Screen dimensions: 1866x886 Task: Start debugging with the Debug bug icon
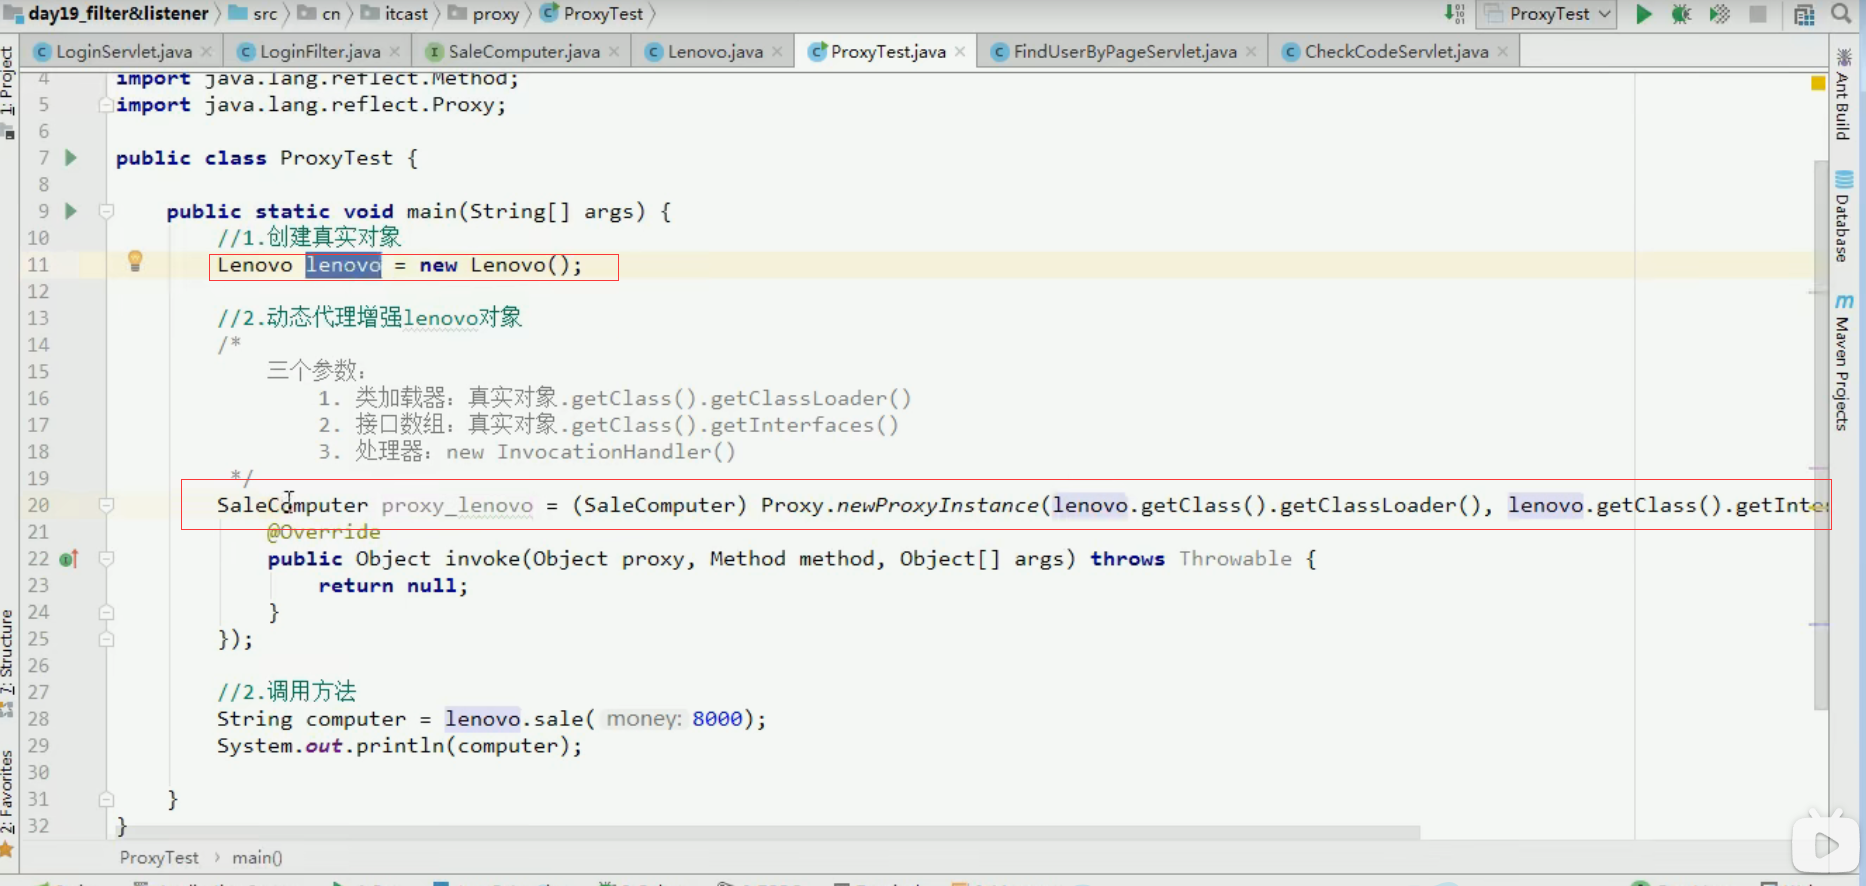coord(1682,14)
